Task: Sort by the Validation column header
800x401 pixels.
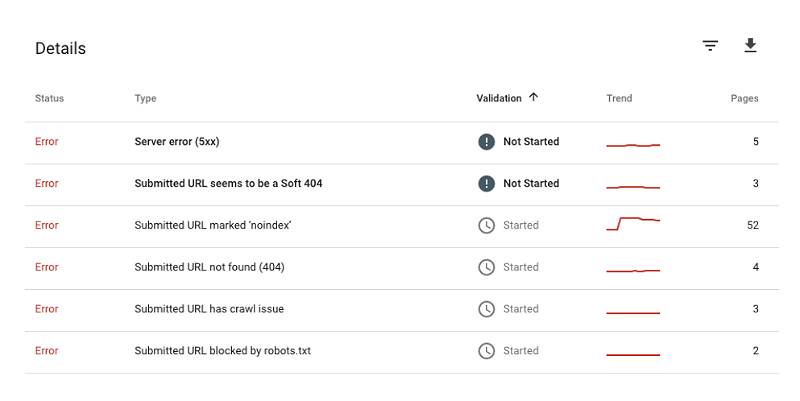Action: pos(499,98)
